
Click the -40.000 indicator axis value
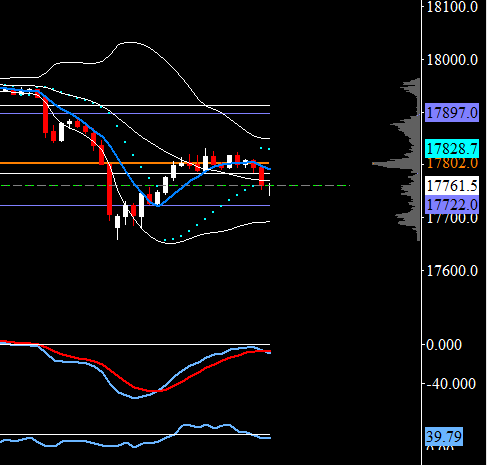pos(451,384)
